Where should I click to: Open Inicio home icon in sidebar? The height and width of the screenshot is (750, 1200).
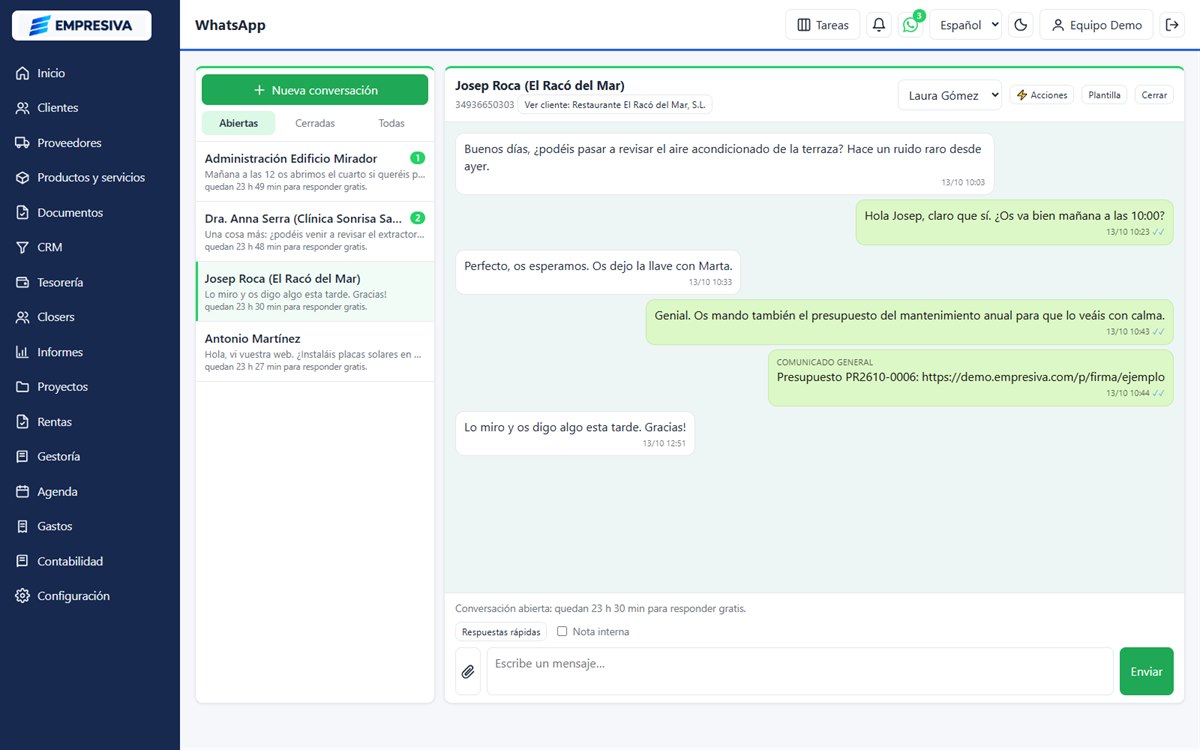click(22, 73)
